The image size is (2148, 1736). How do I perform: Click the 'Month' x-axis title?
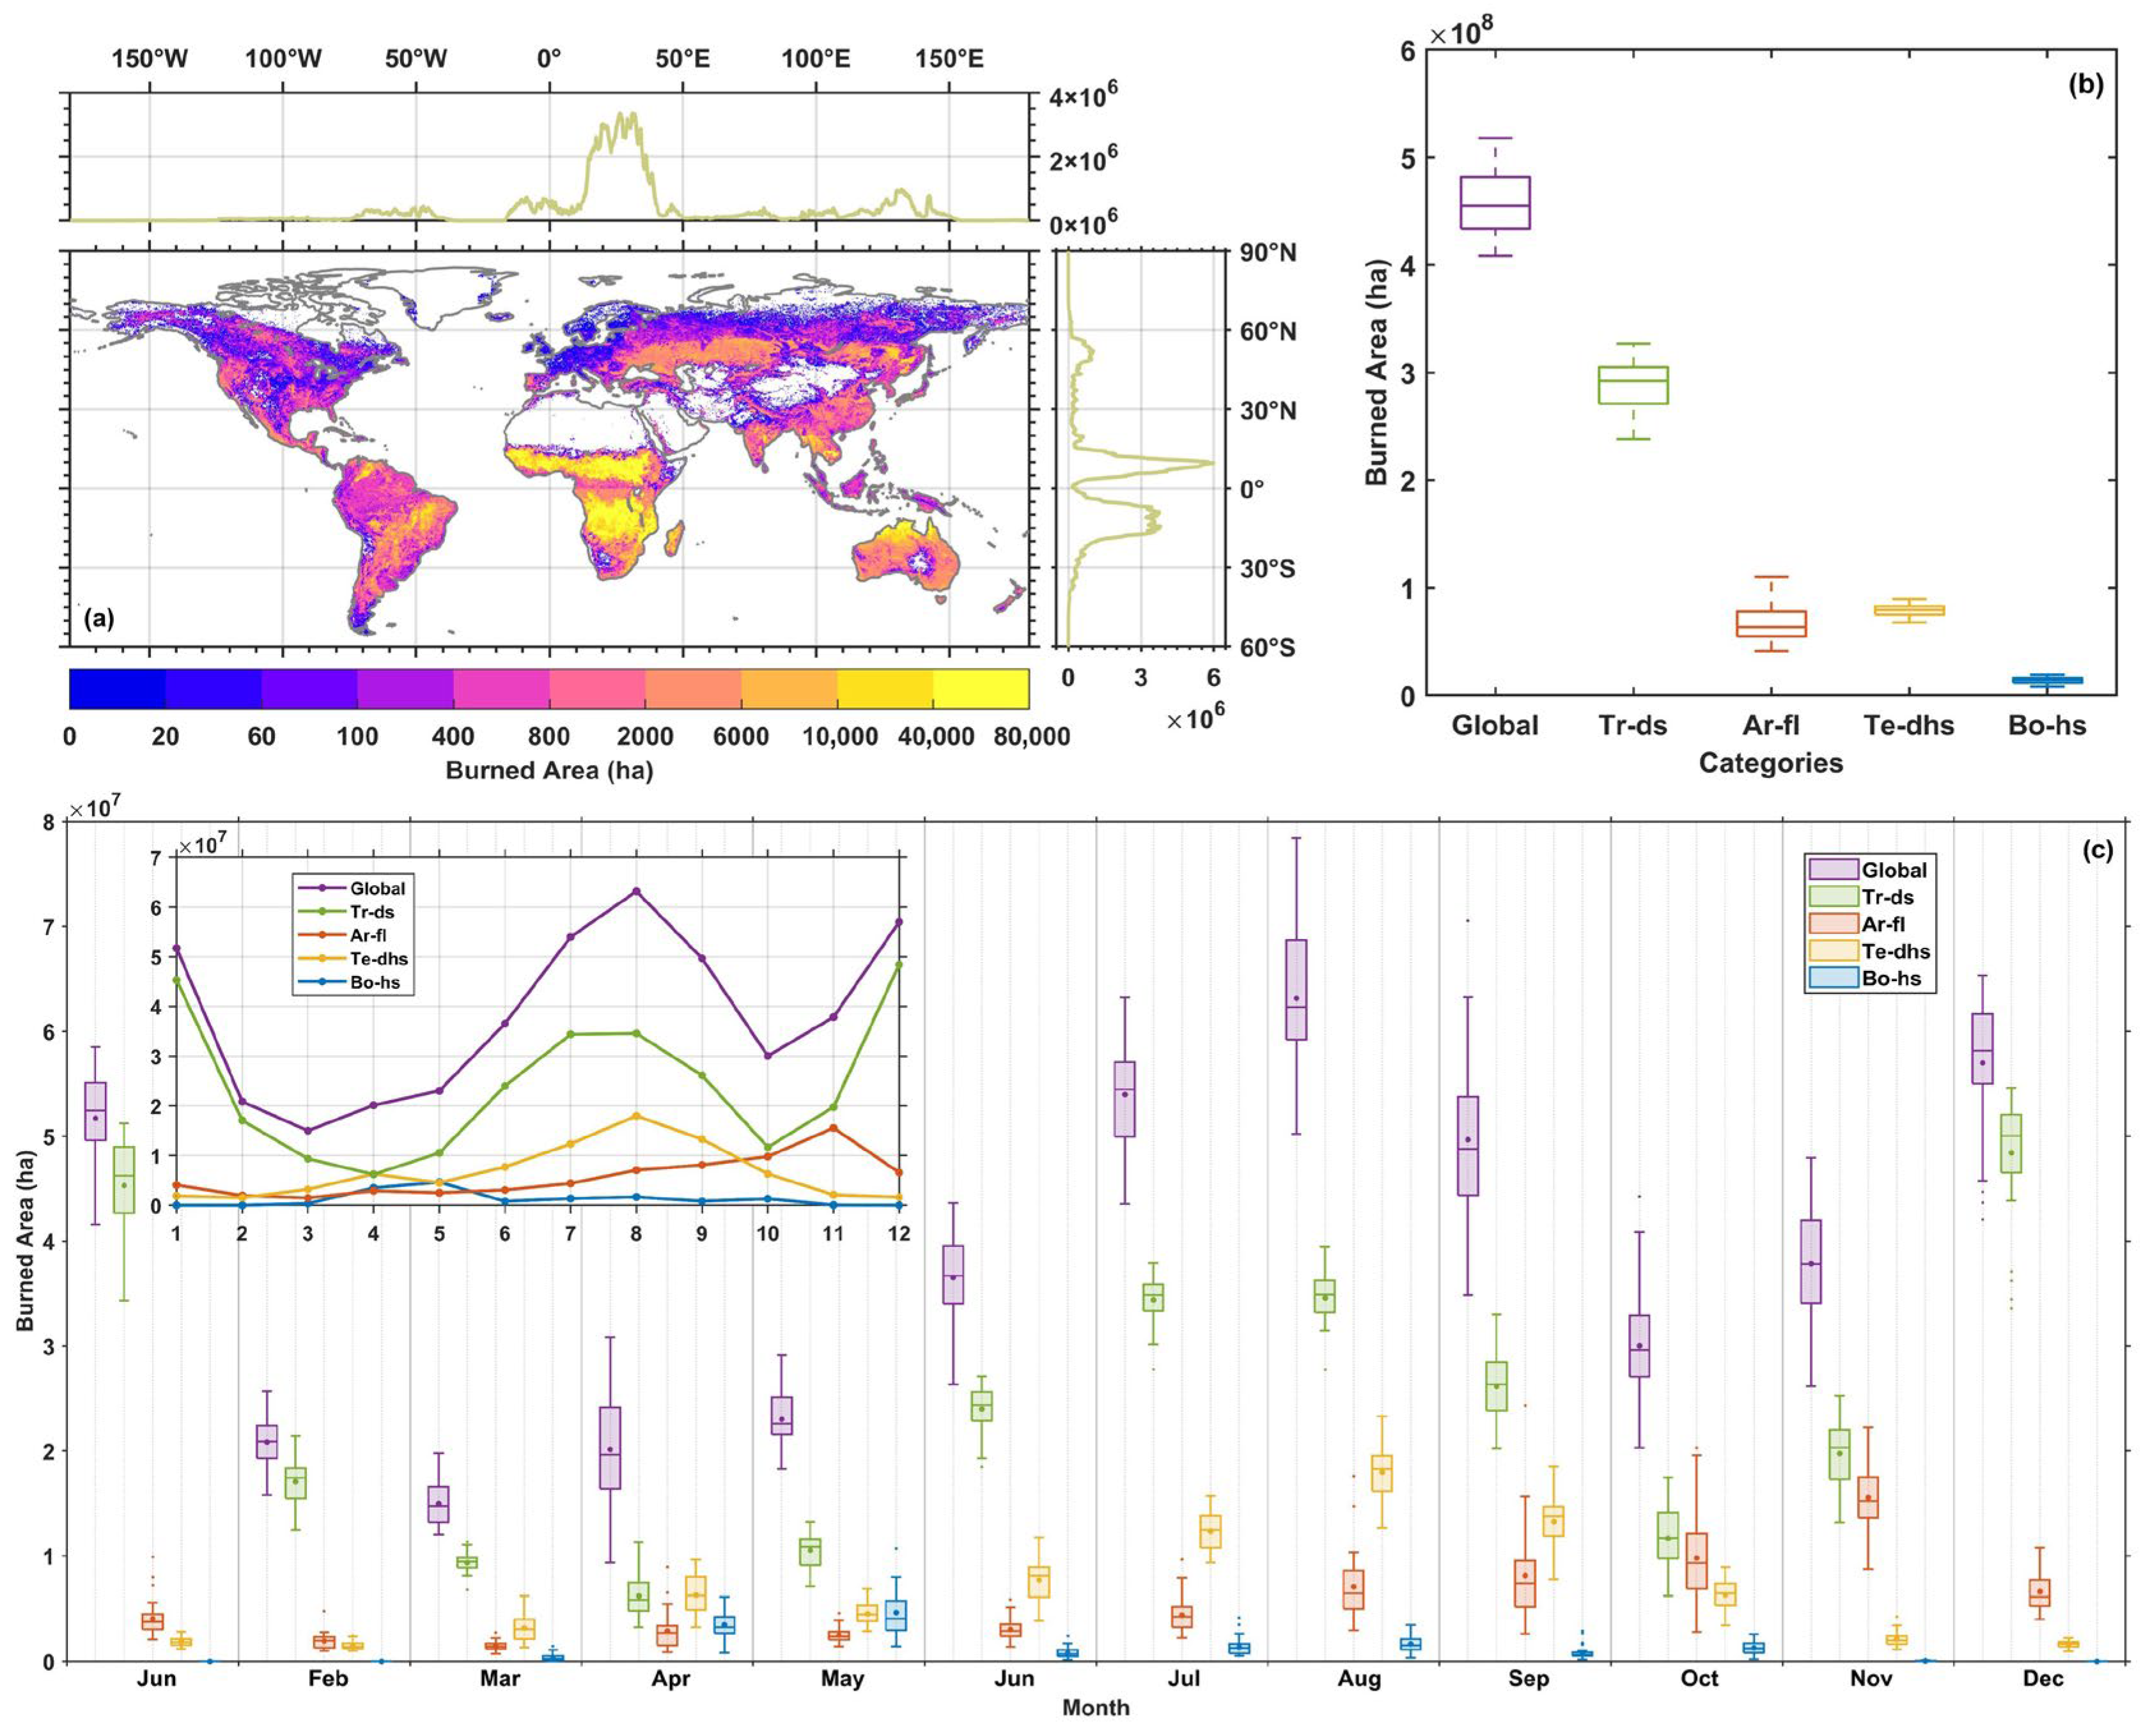(1096, 1708)
